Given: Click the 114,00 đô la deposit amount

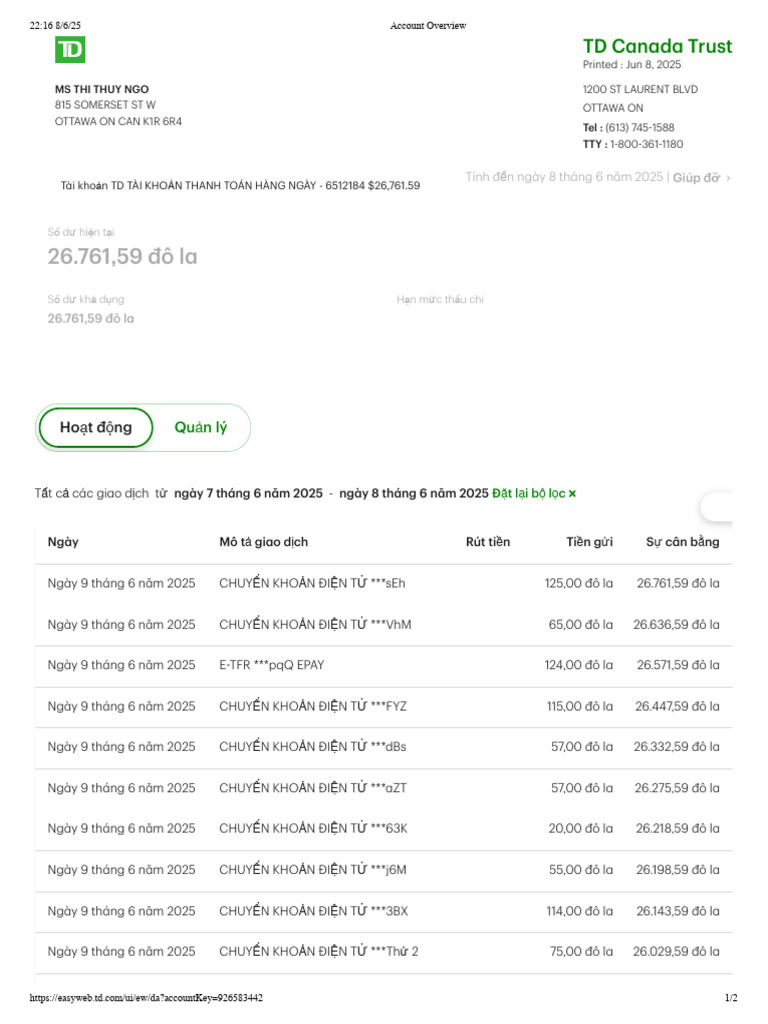Looking at the screenshot, I should point(580,912).
